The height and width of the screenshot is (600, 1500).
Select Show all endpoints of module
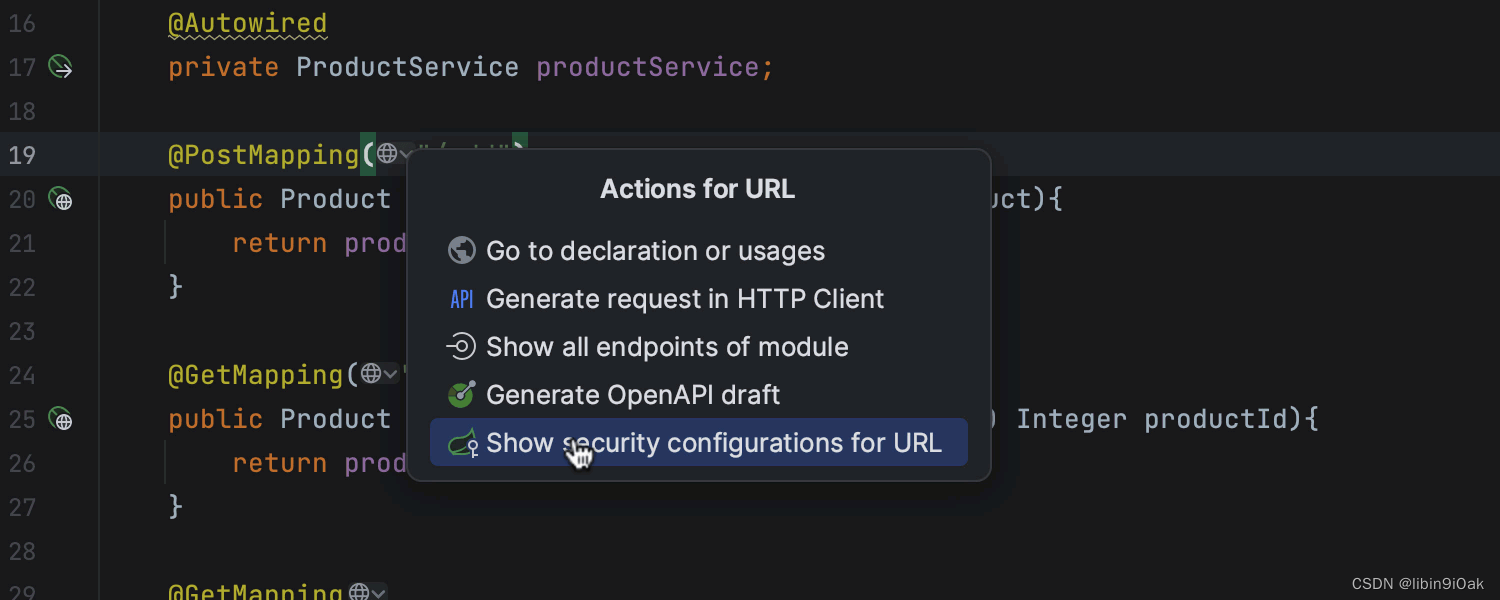click(x=667, y=347)
